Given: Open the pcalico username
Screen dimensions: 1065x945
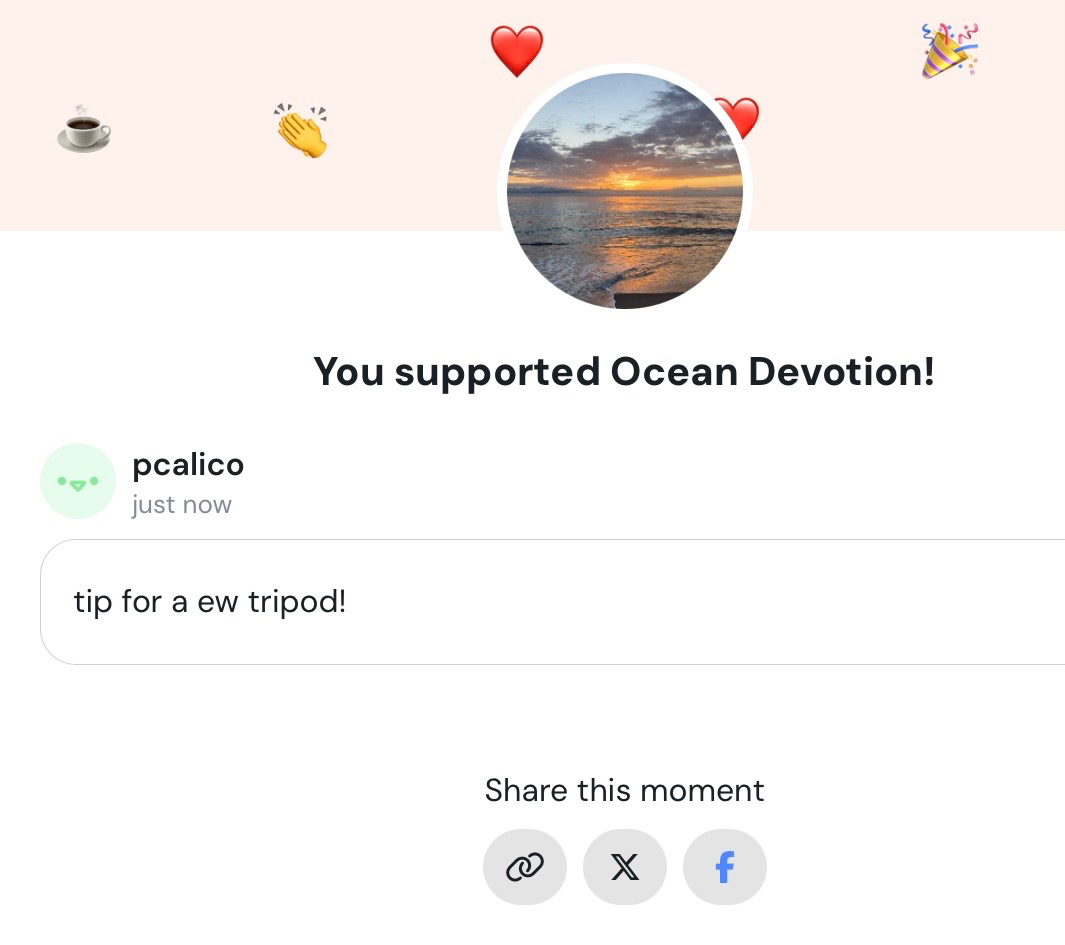Looking at the screenshot, I should click(188, 465).
